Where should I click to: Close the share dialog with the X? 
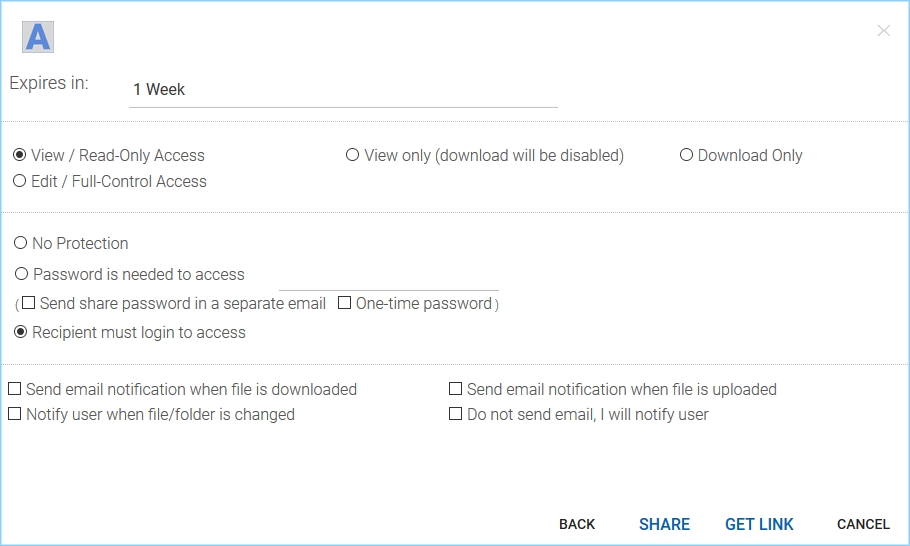click(883, 31)
